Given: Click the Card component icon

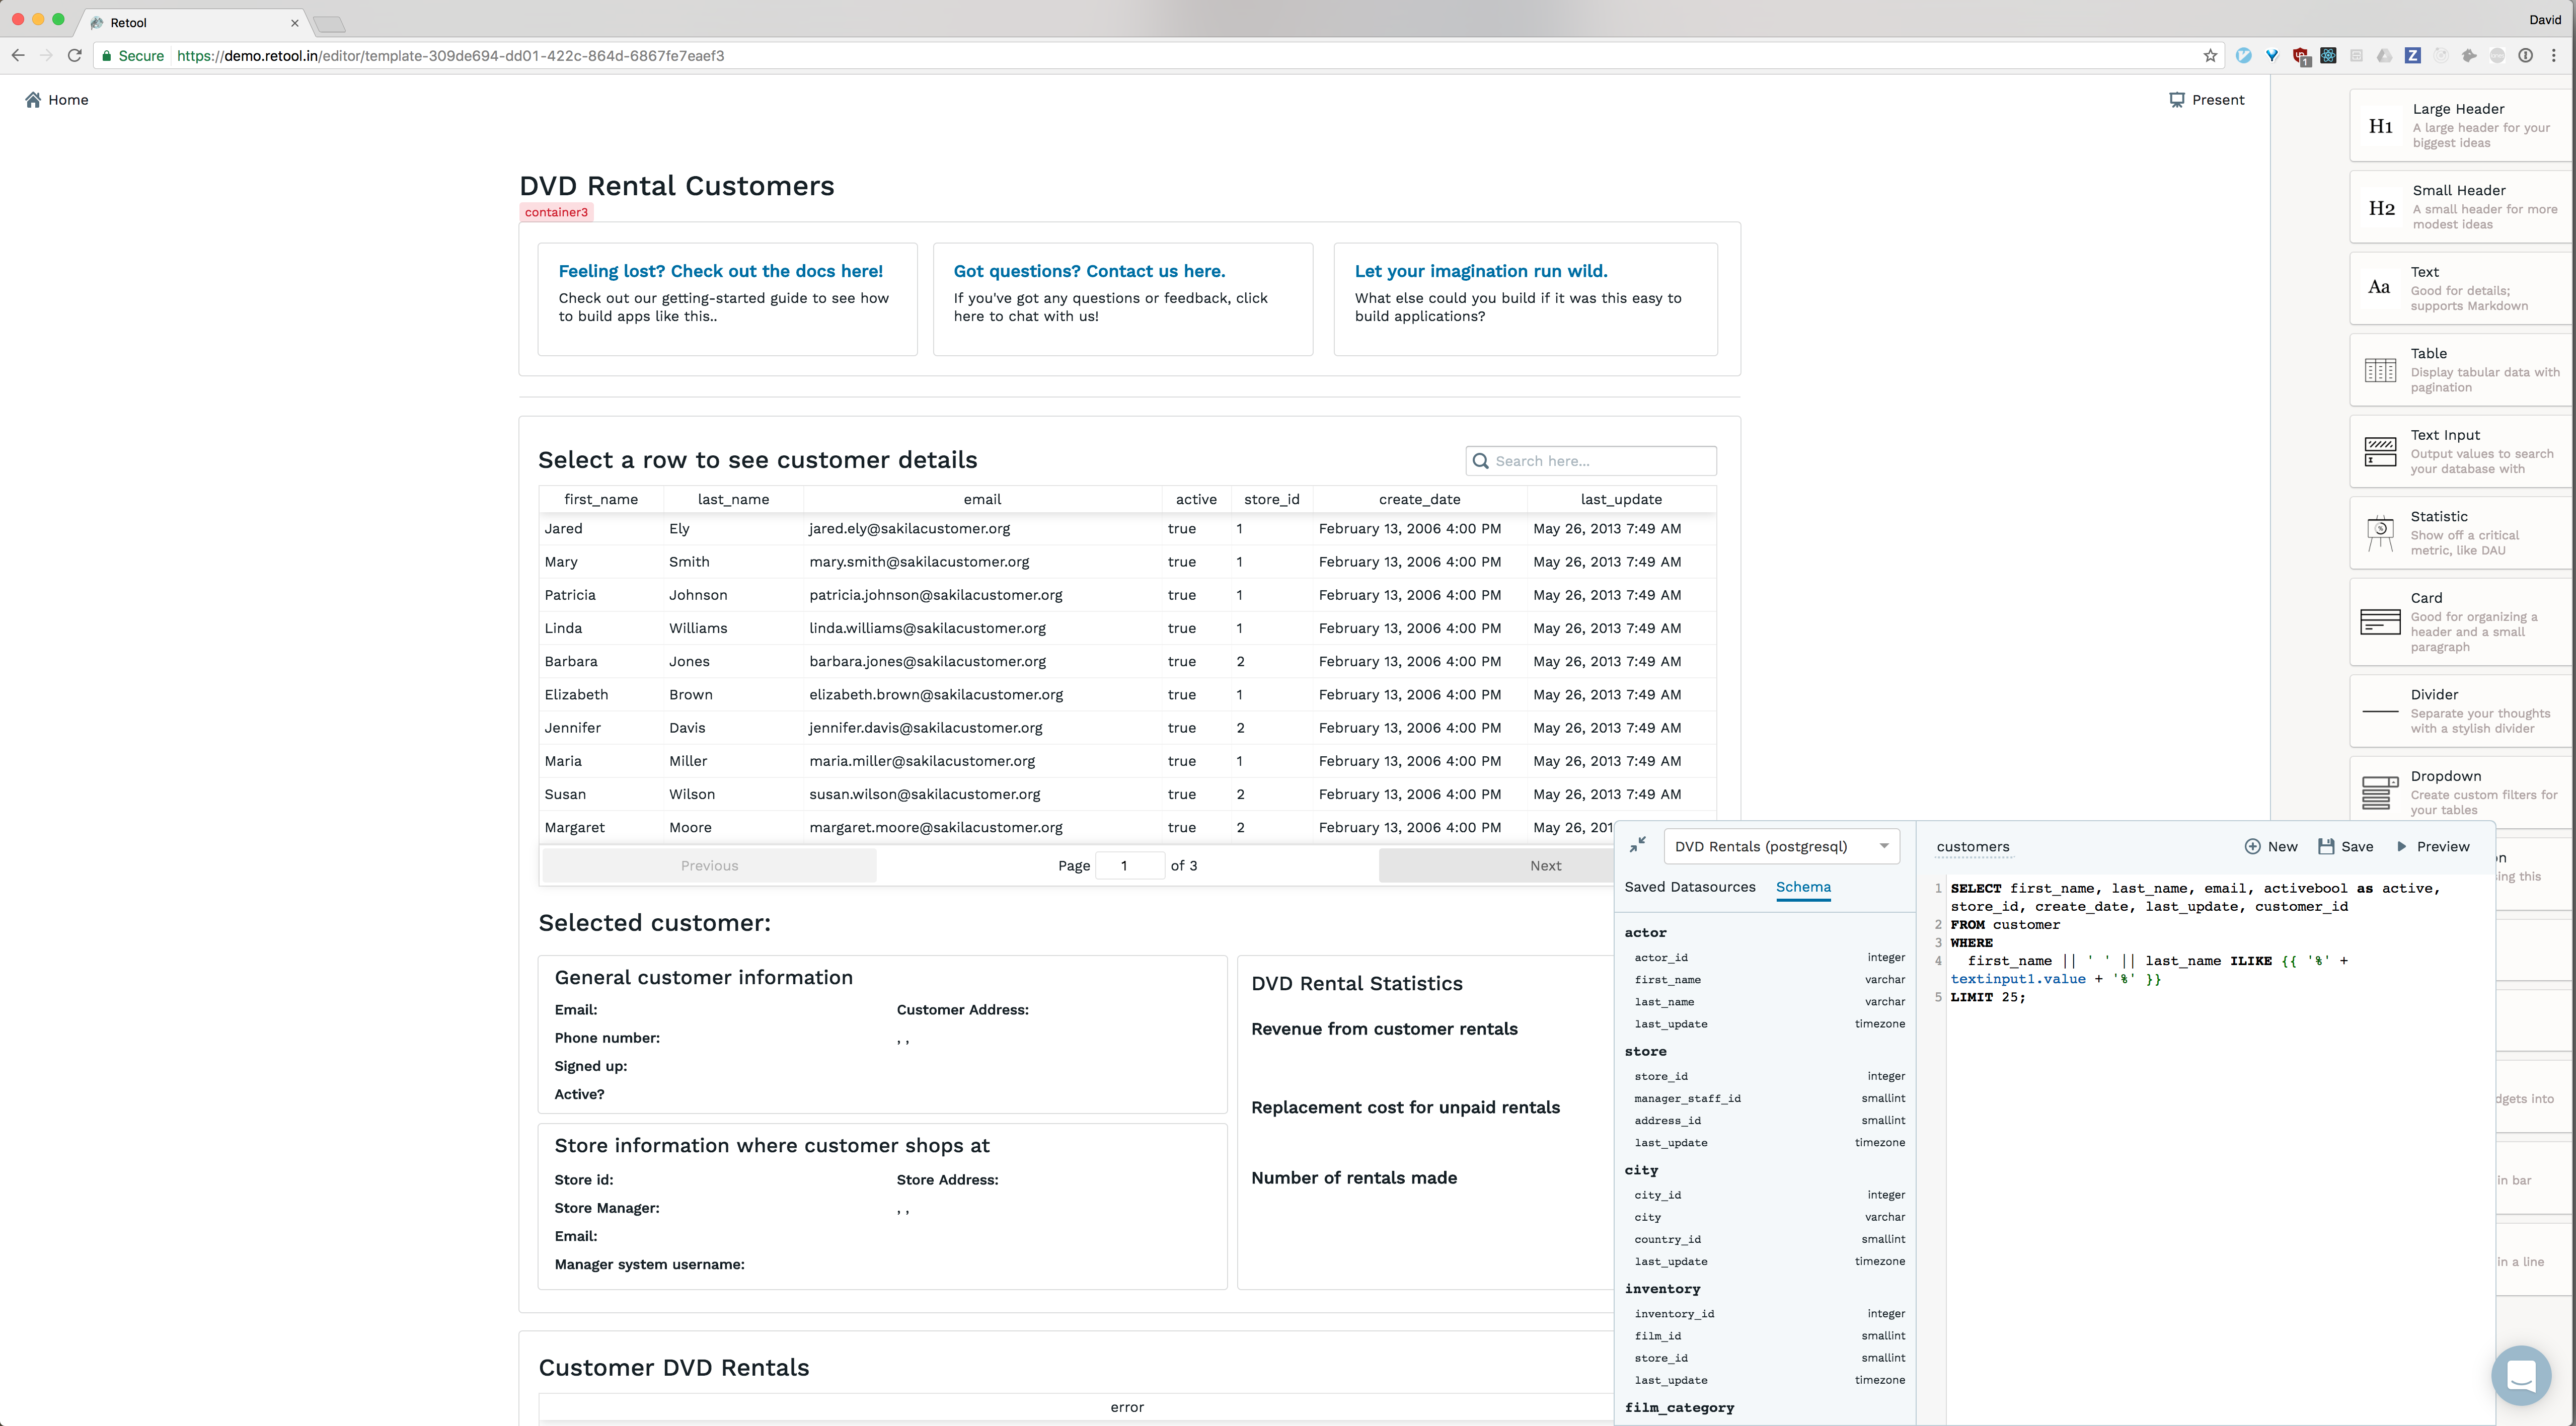Looking at the screenshot, I should (2379, 622).
